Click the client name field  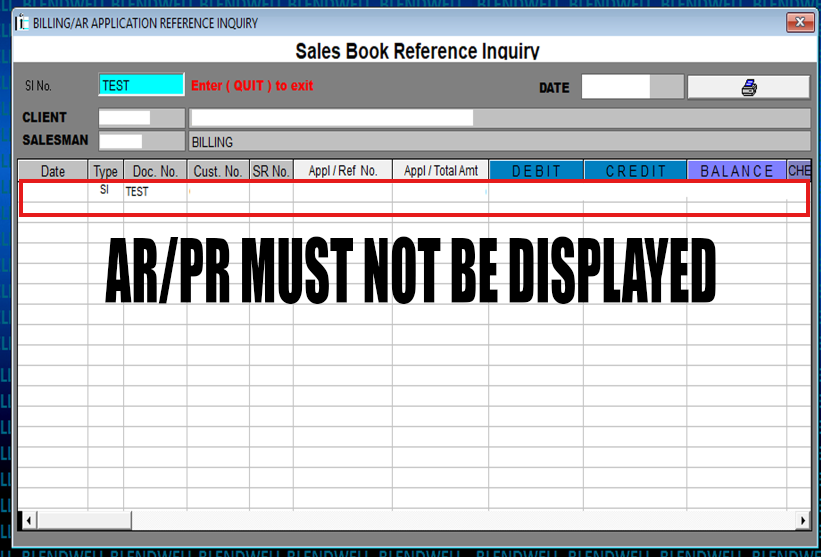[x=499, y=118]
